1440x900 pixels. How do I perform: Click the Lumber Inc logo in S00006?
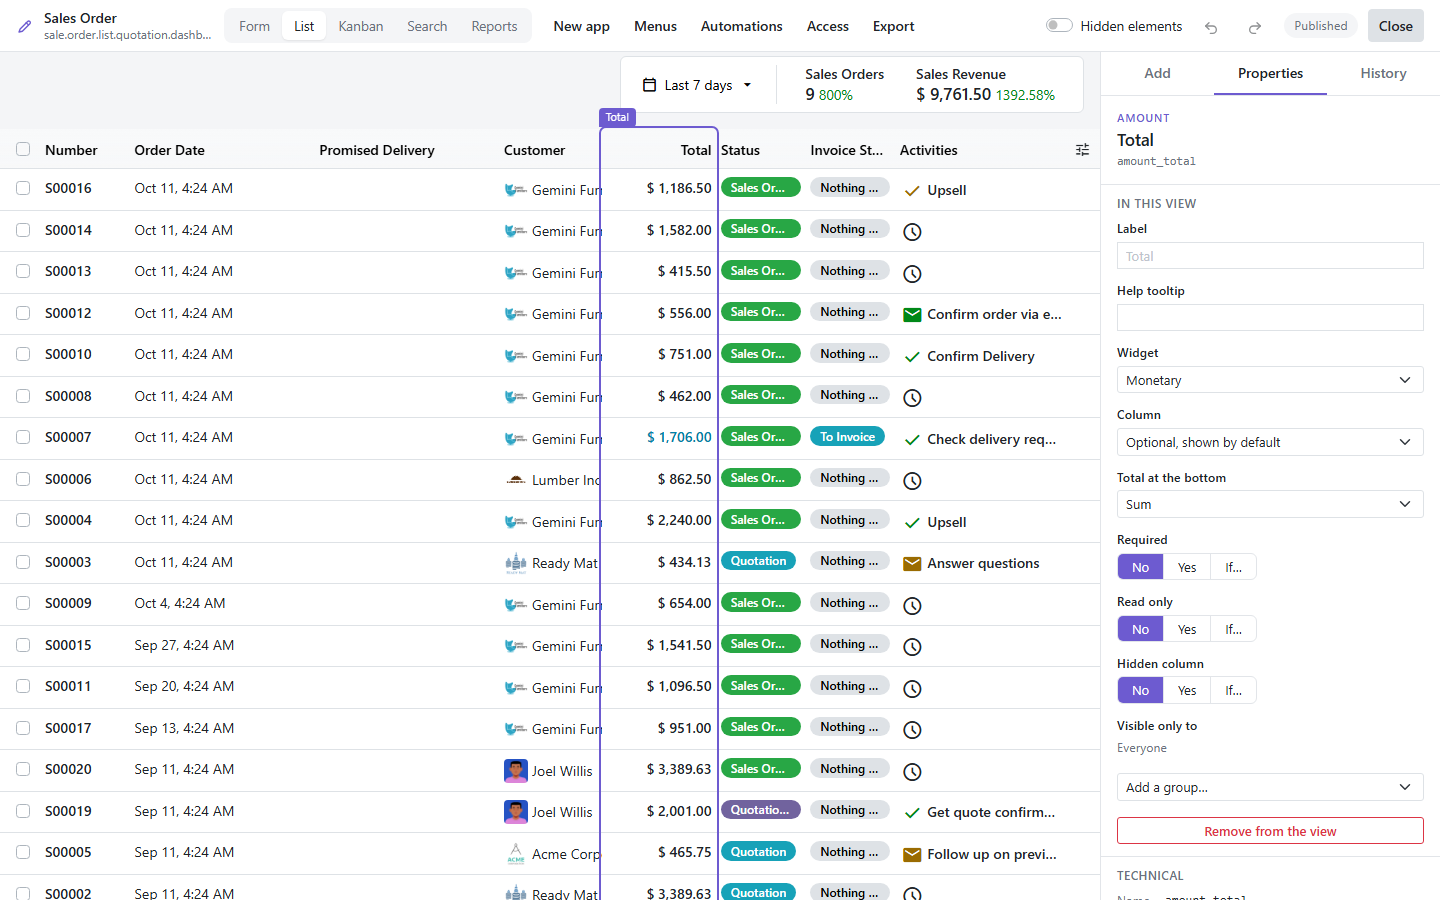tap(516, 480)
